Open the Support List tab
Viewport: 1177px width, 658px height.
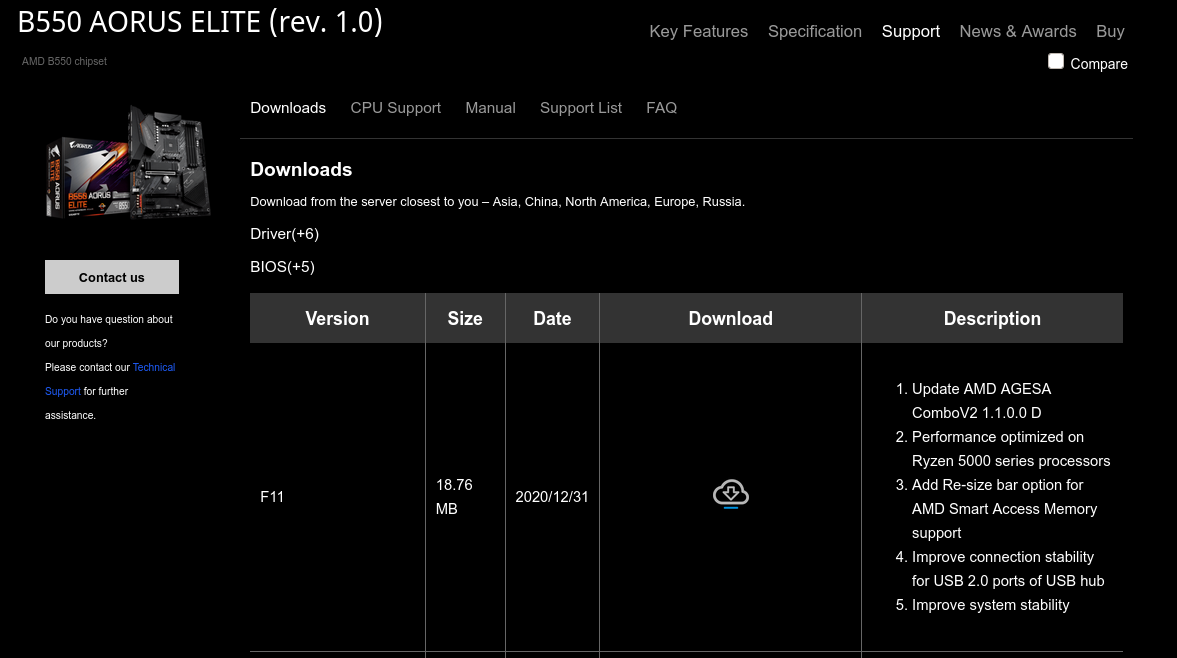[581, 108]
